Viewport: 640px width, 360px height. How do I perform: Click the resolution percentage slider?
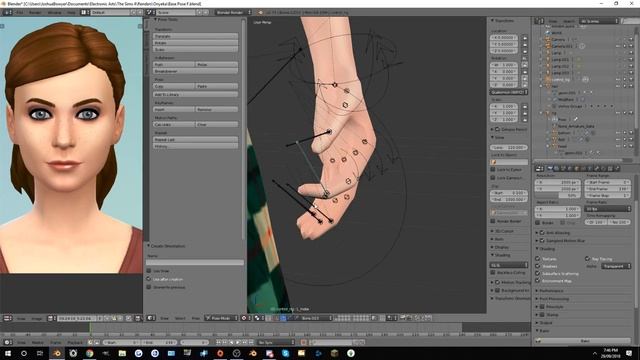pos(557,196)
